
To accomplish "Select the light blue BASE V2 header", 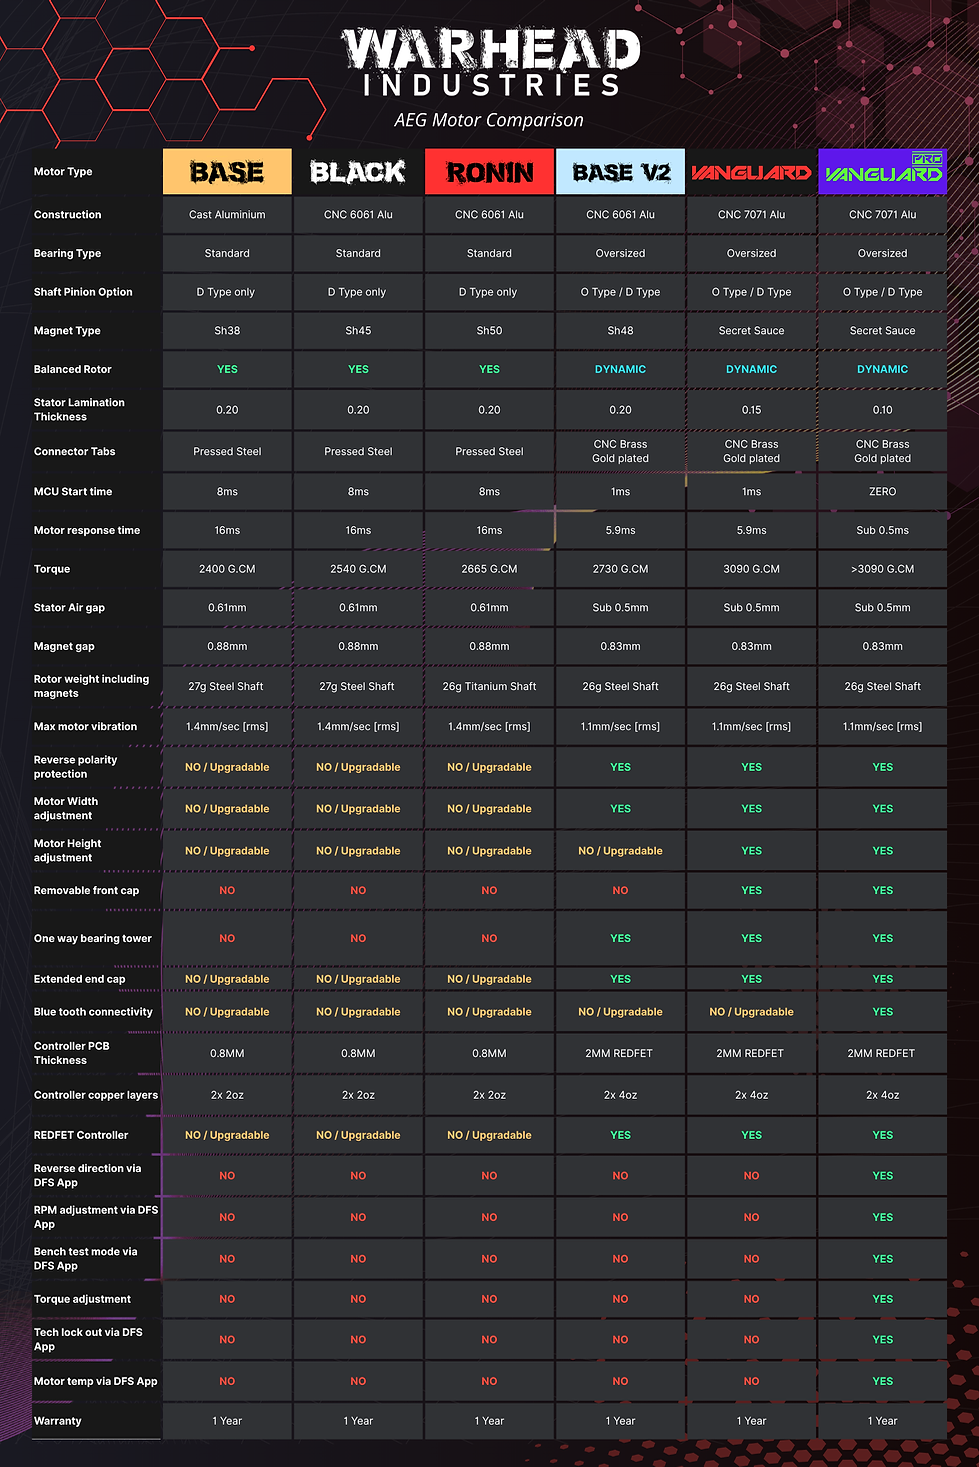I will click(620, 172).
